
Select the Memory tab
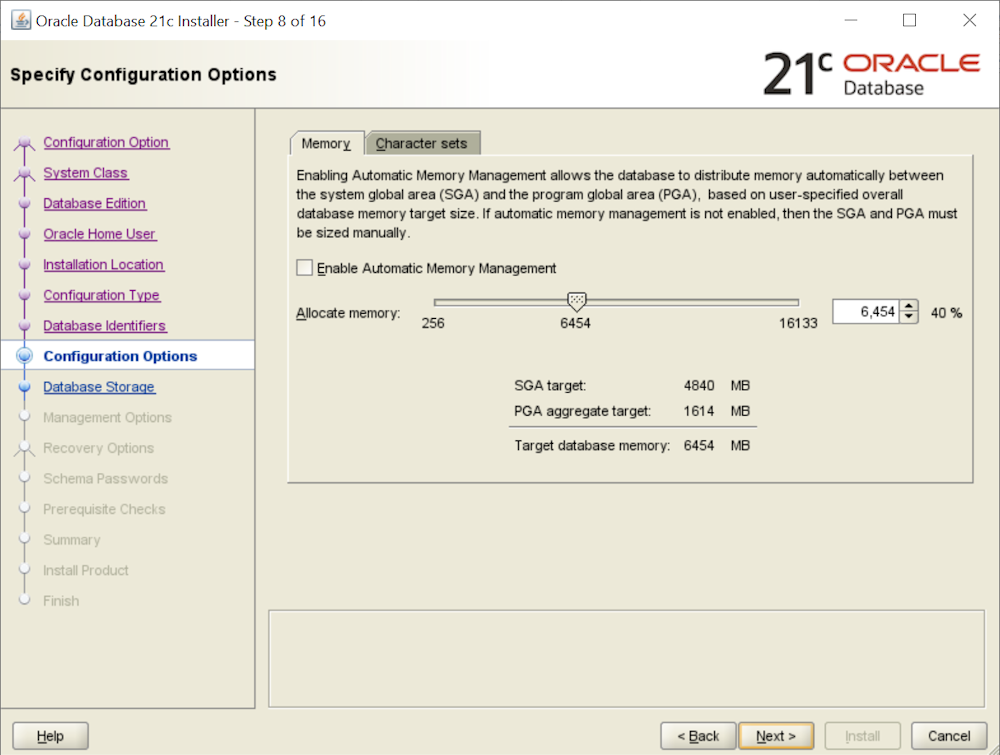326,143
